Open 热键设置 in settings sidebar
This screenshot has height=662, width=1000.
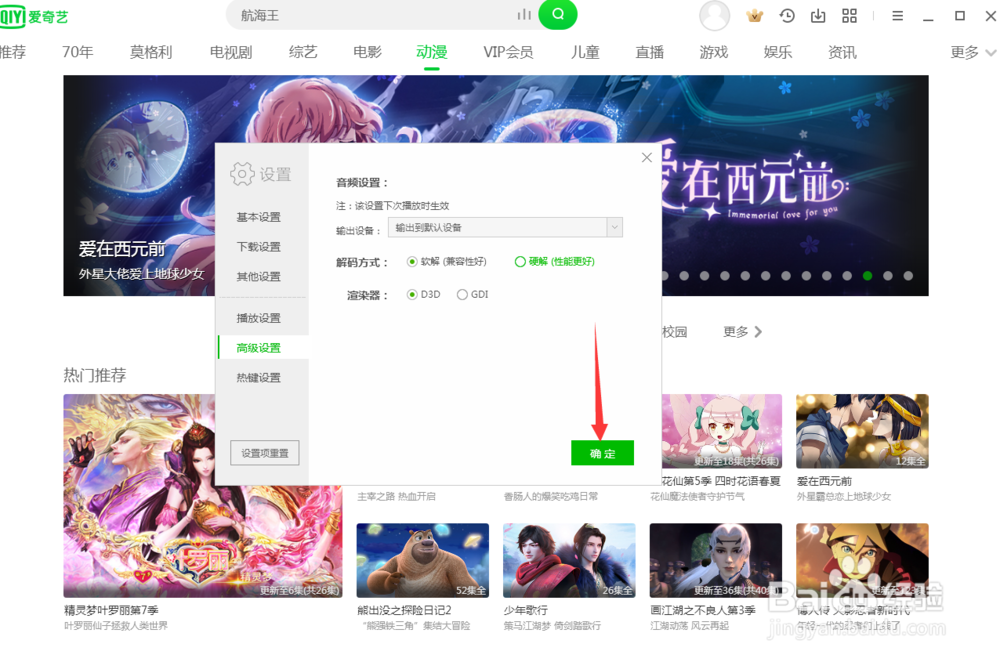tap(258, 378)
